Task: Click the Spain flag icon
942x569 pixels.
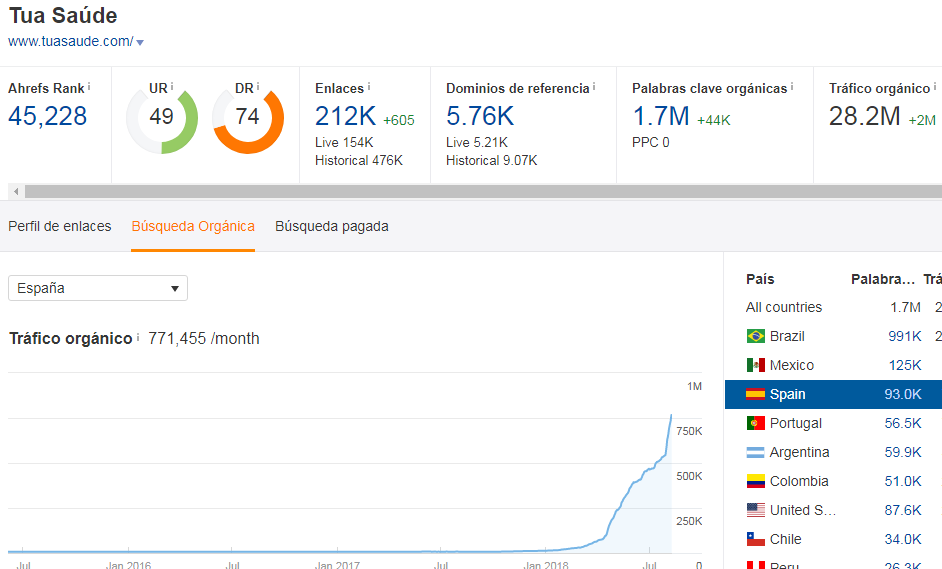Action: (x=756, y=394)
